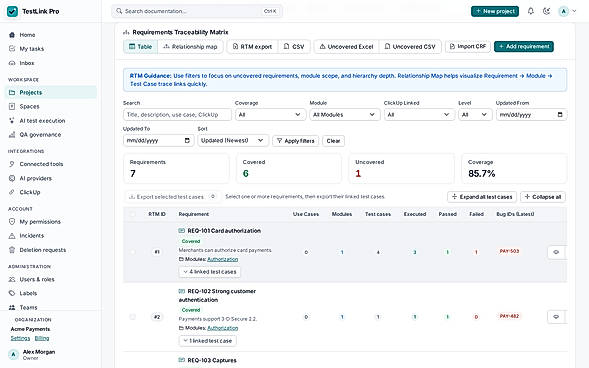
Task: Click the TestLink Pro logo icon
Action: coord(12,11)
